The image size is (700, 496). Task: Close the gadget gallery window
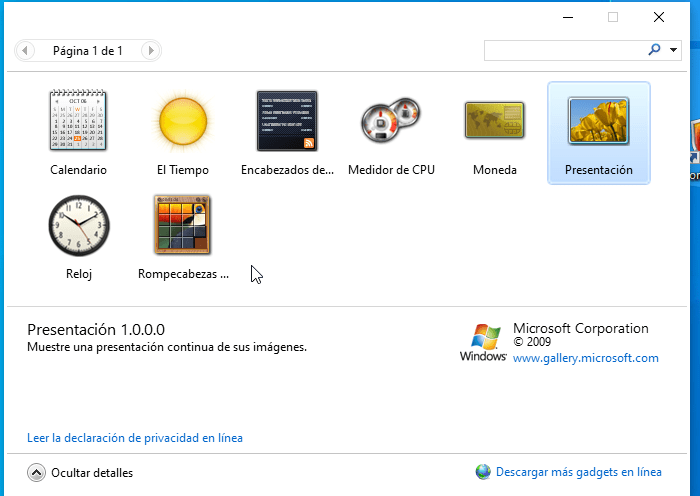(x=659, y=17)
